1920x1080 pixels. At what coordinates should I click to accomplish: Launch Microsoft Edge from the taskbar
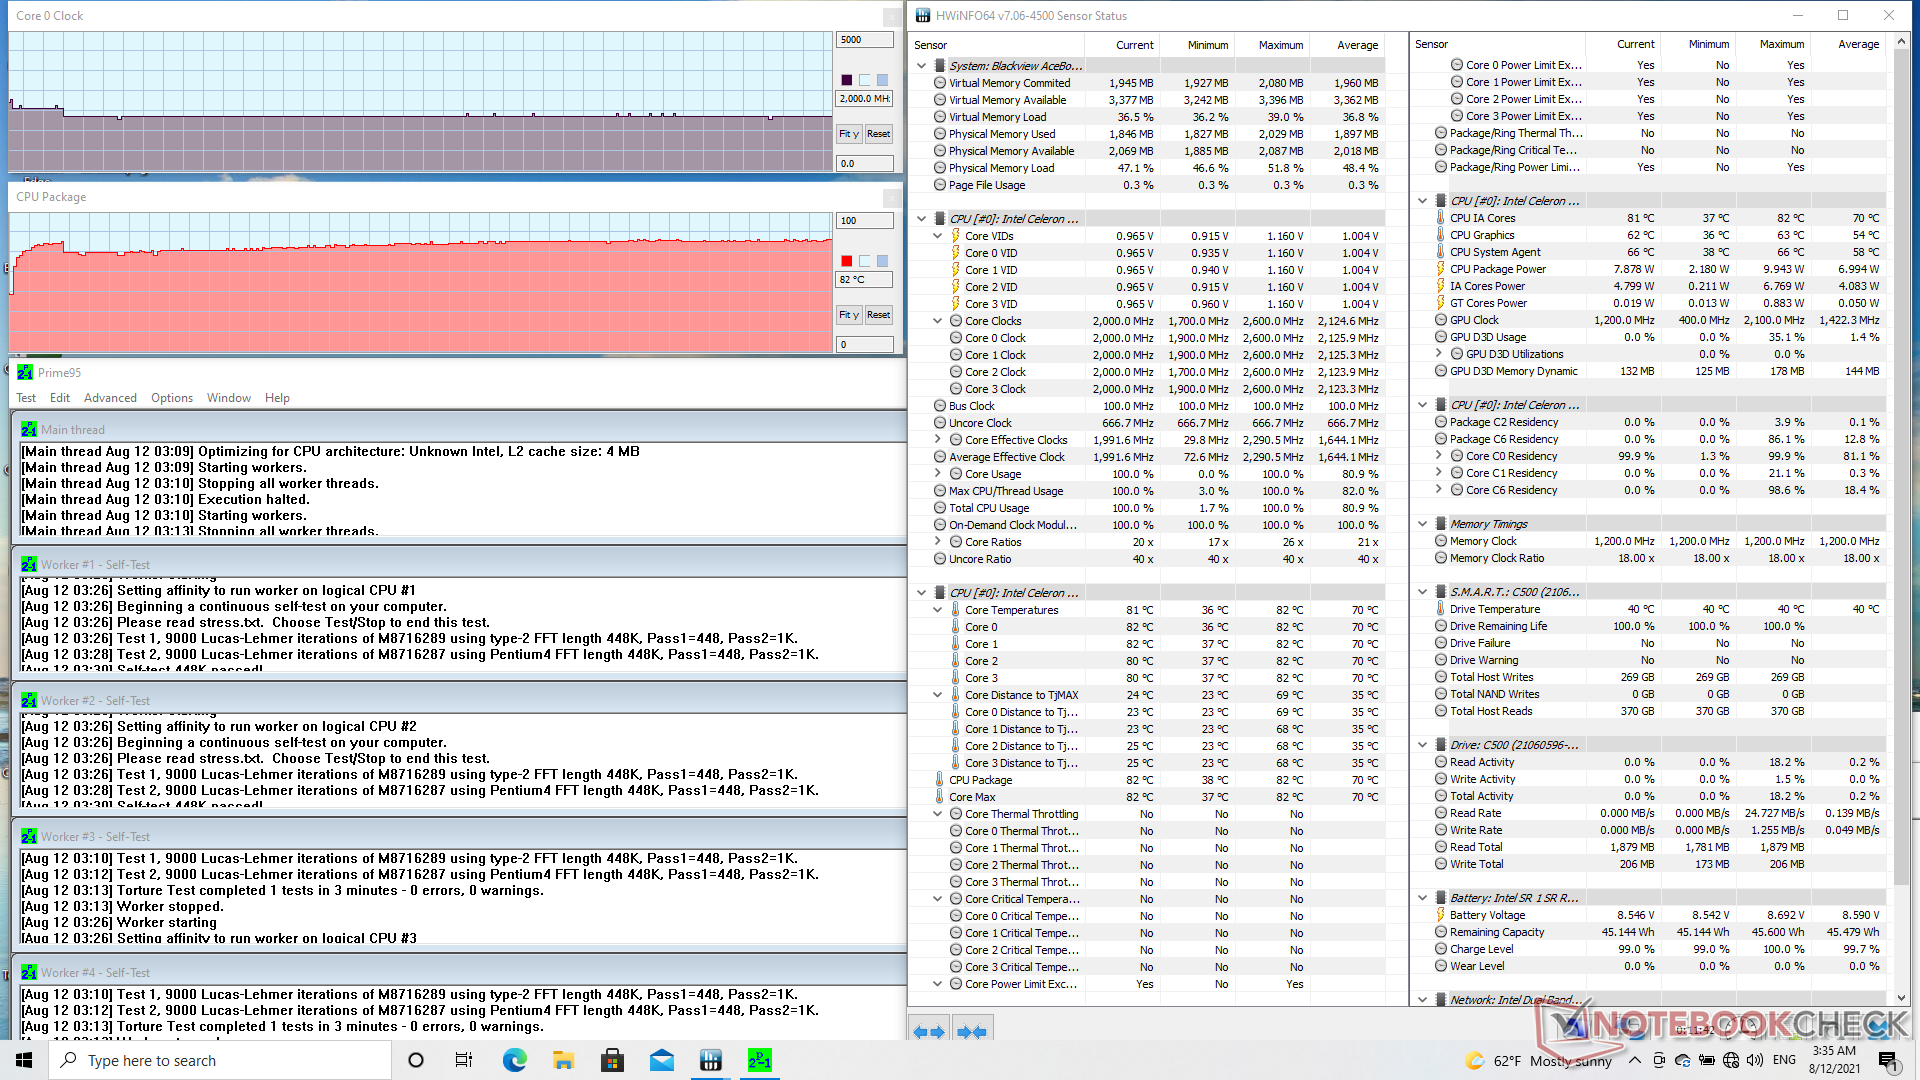514,1060
